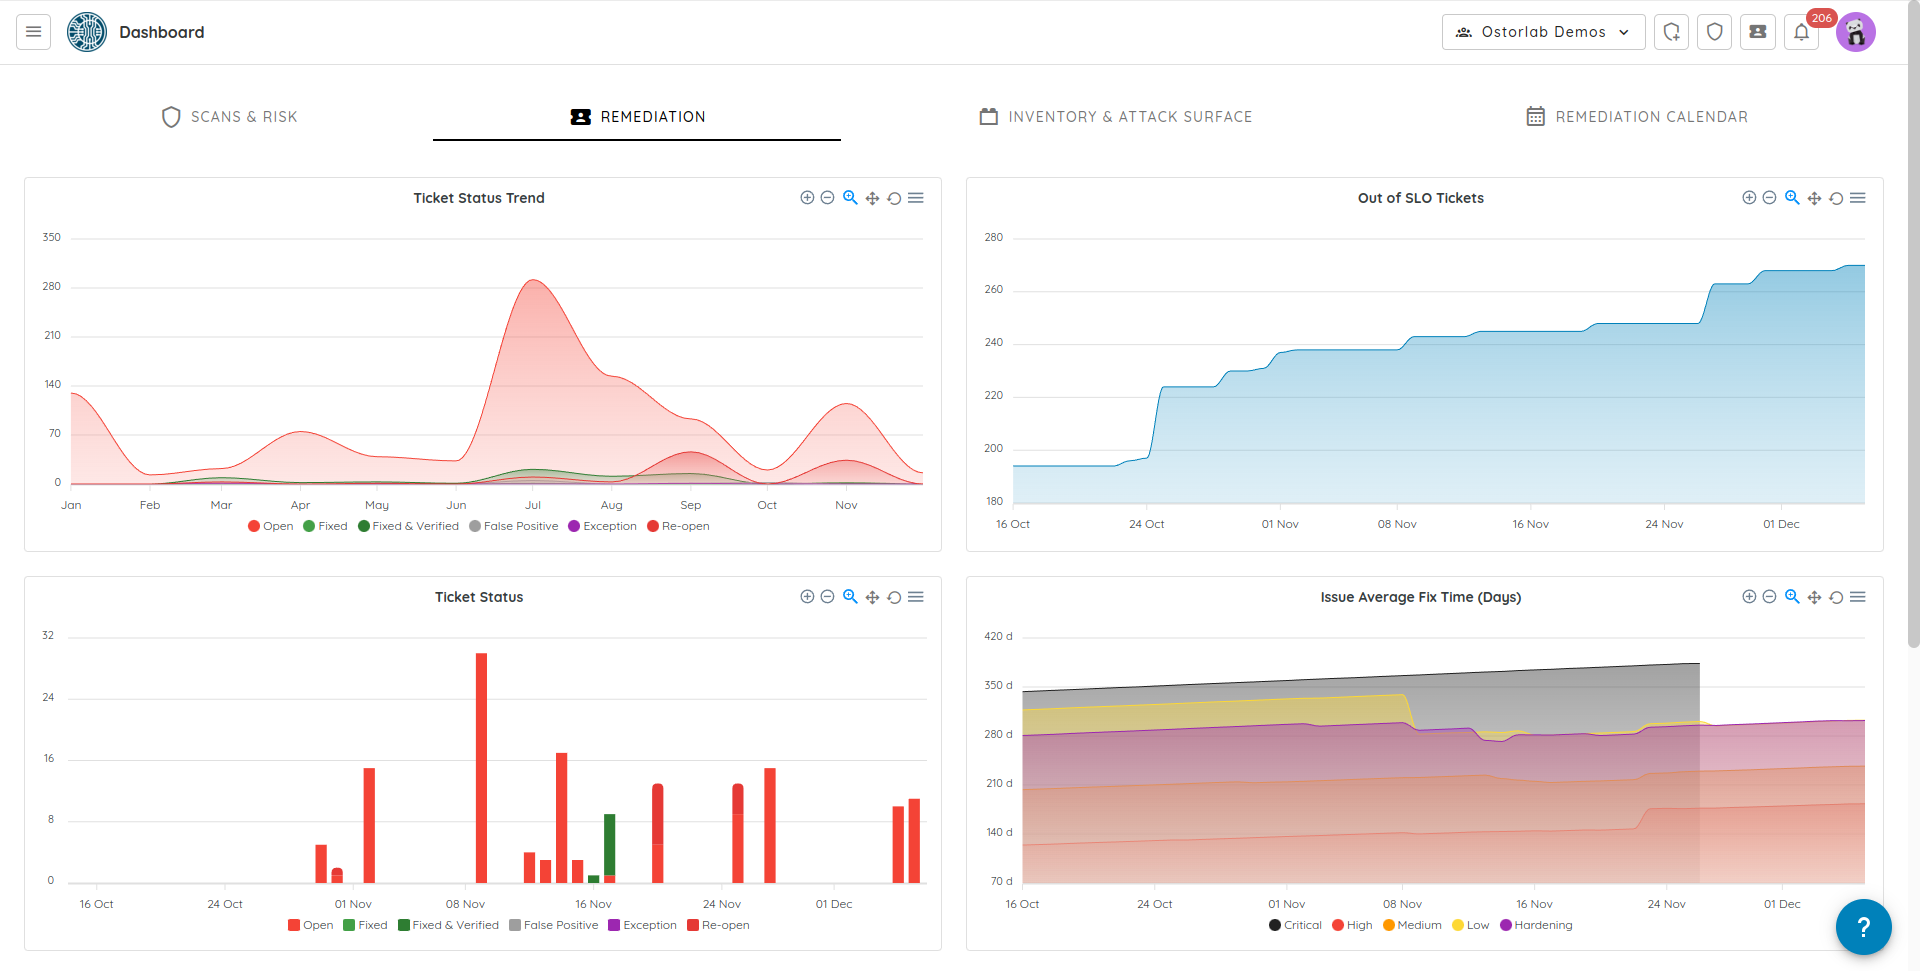Hide Critical series in Fix Time legend
Viewport: 1920px width, 971px height.
(1295, 925)
